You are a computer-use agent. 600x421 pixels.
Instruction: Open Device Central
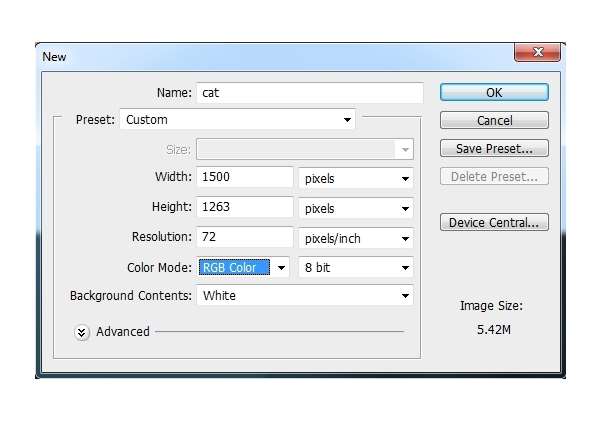(494, 223)
